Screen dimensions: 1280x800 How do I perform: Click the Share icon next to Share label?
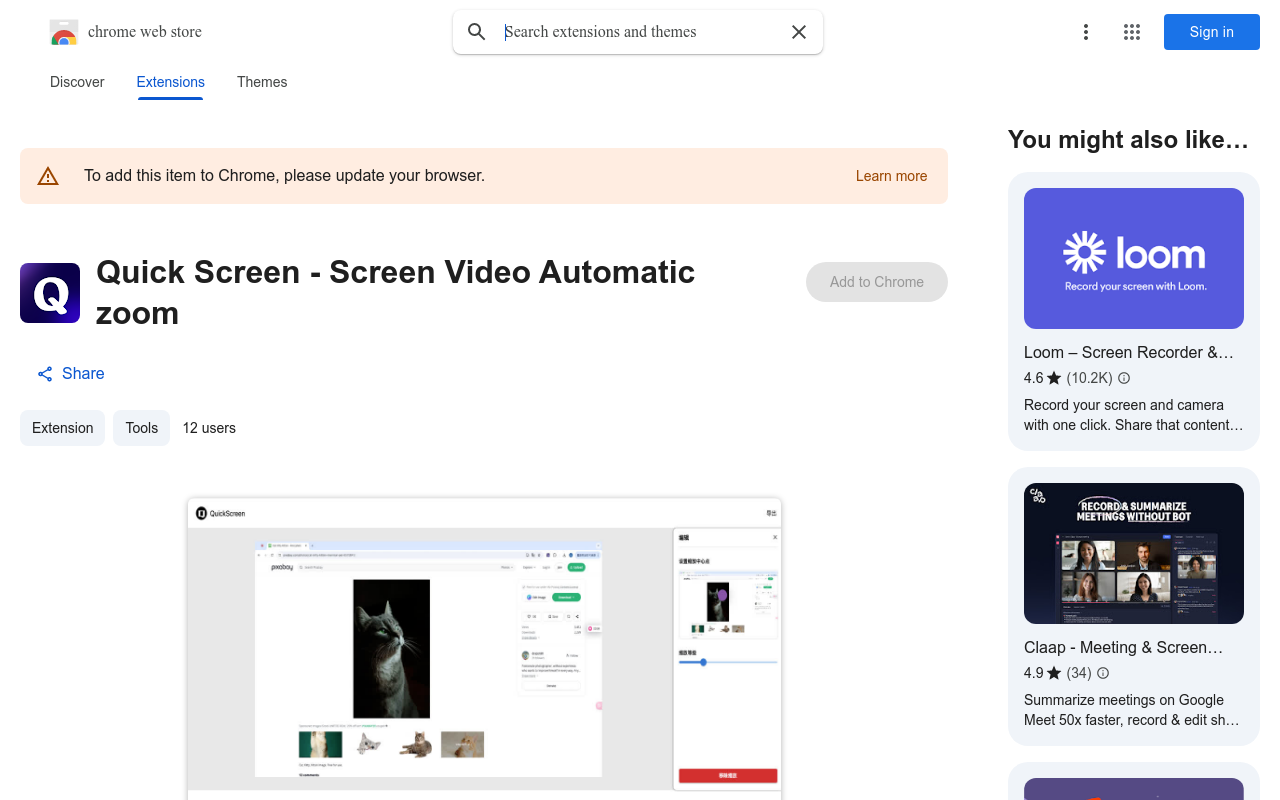(x=44, y=373)
